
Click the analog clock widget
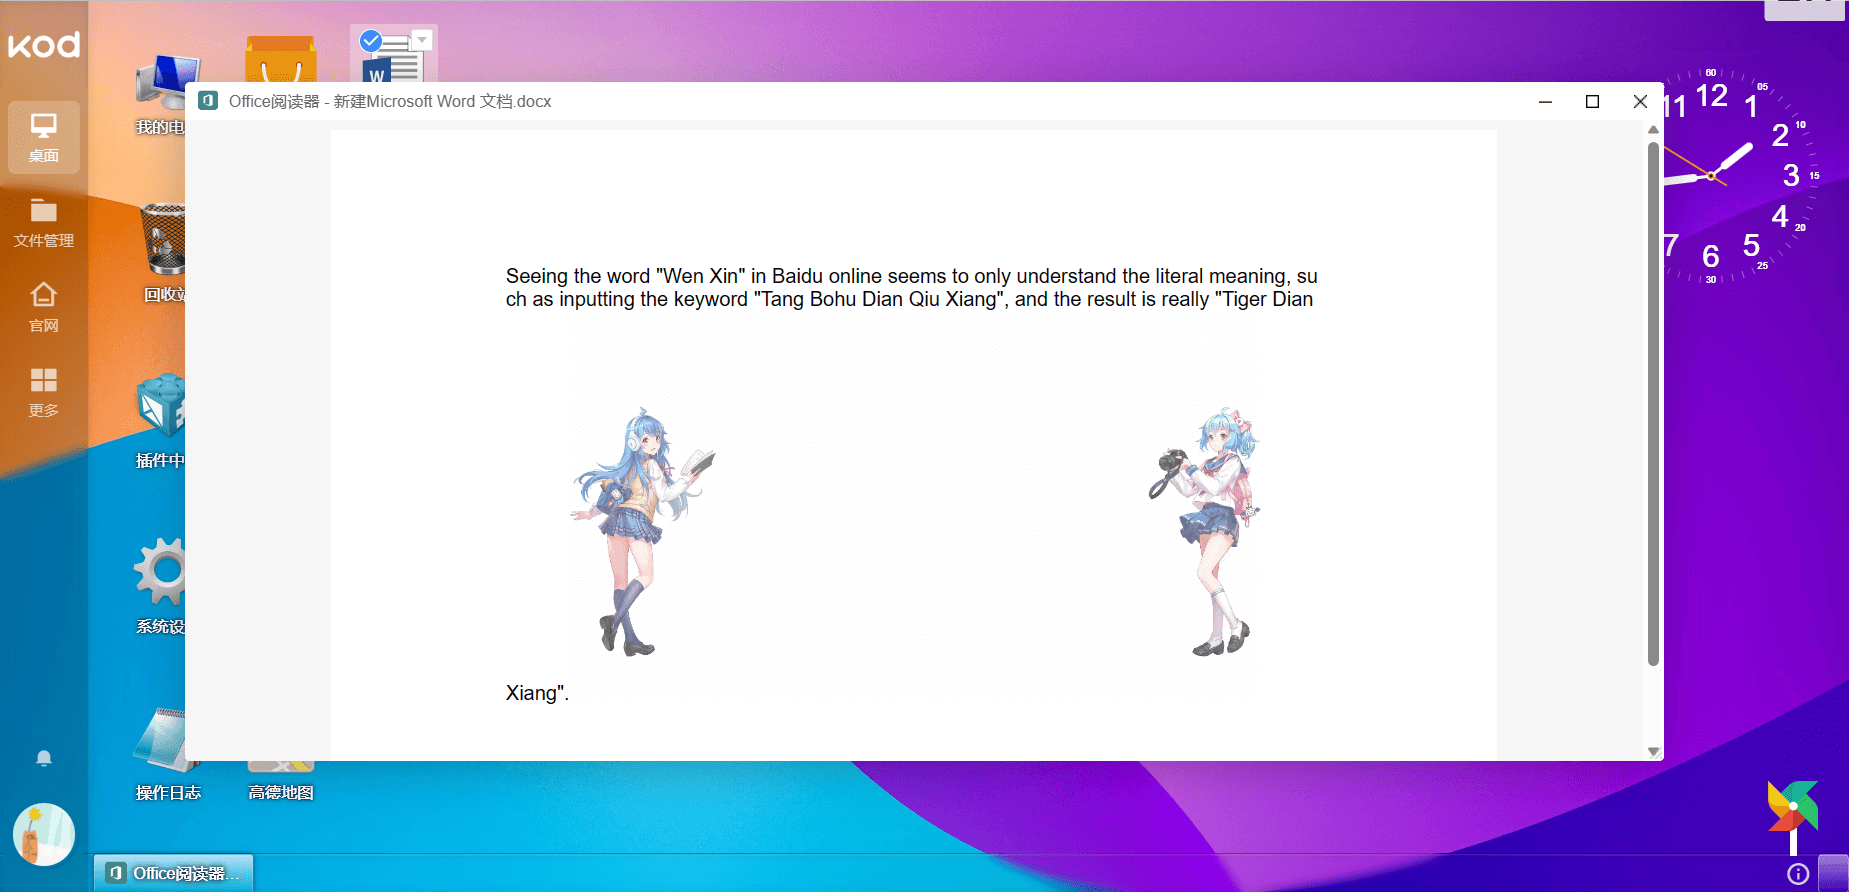pos(1741,176)
